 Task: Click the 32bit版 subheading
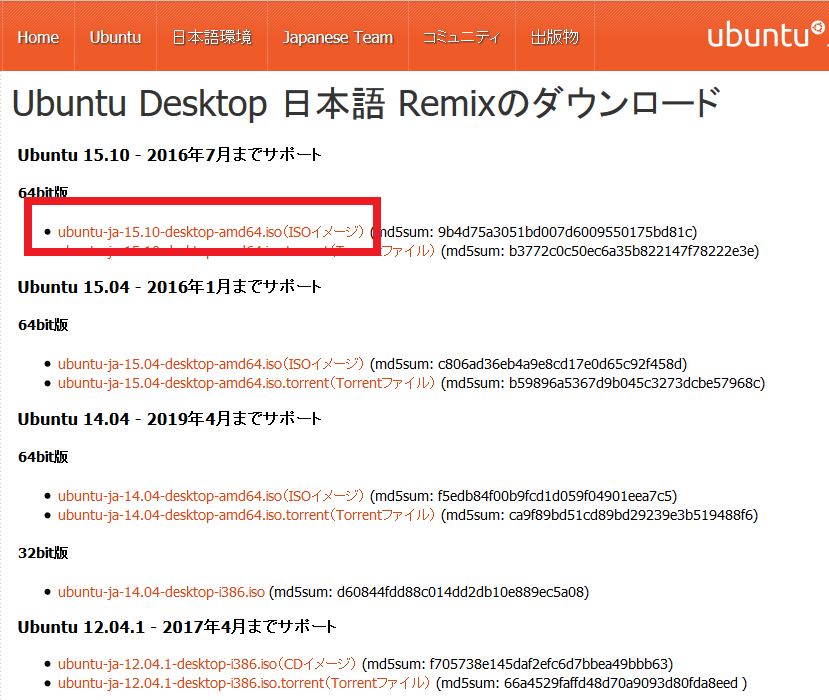click(43, 553)
